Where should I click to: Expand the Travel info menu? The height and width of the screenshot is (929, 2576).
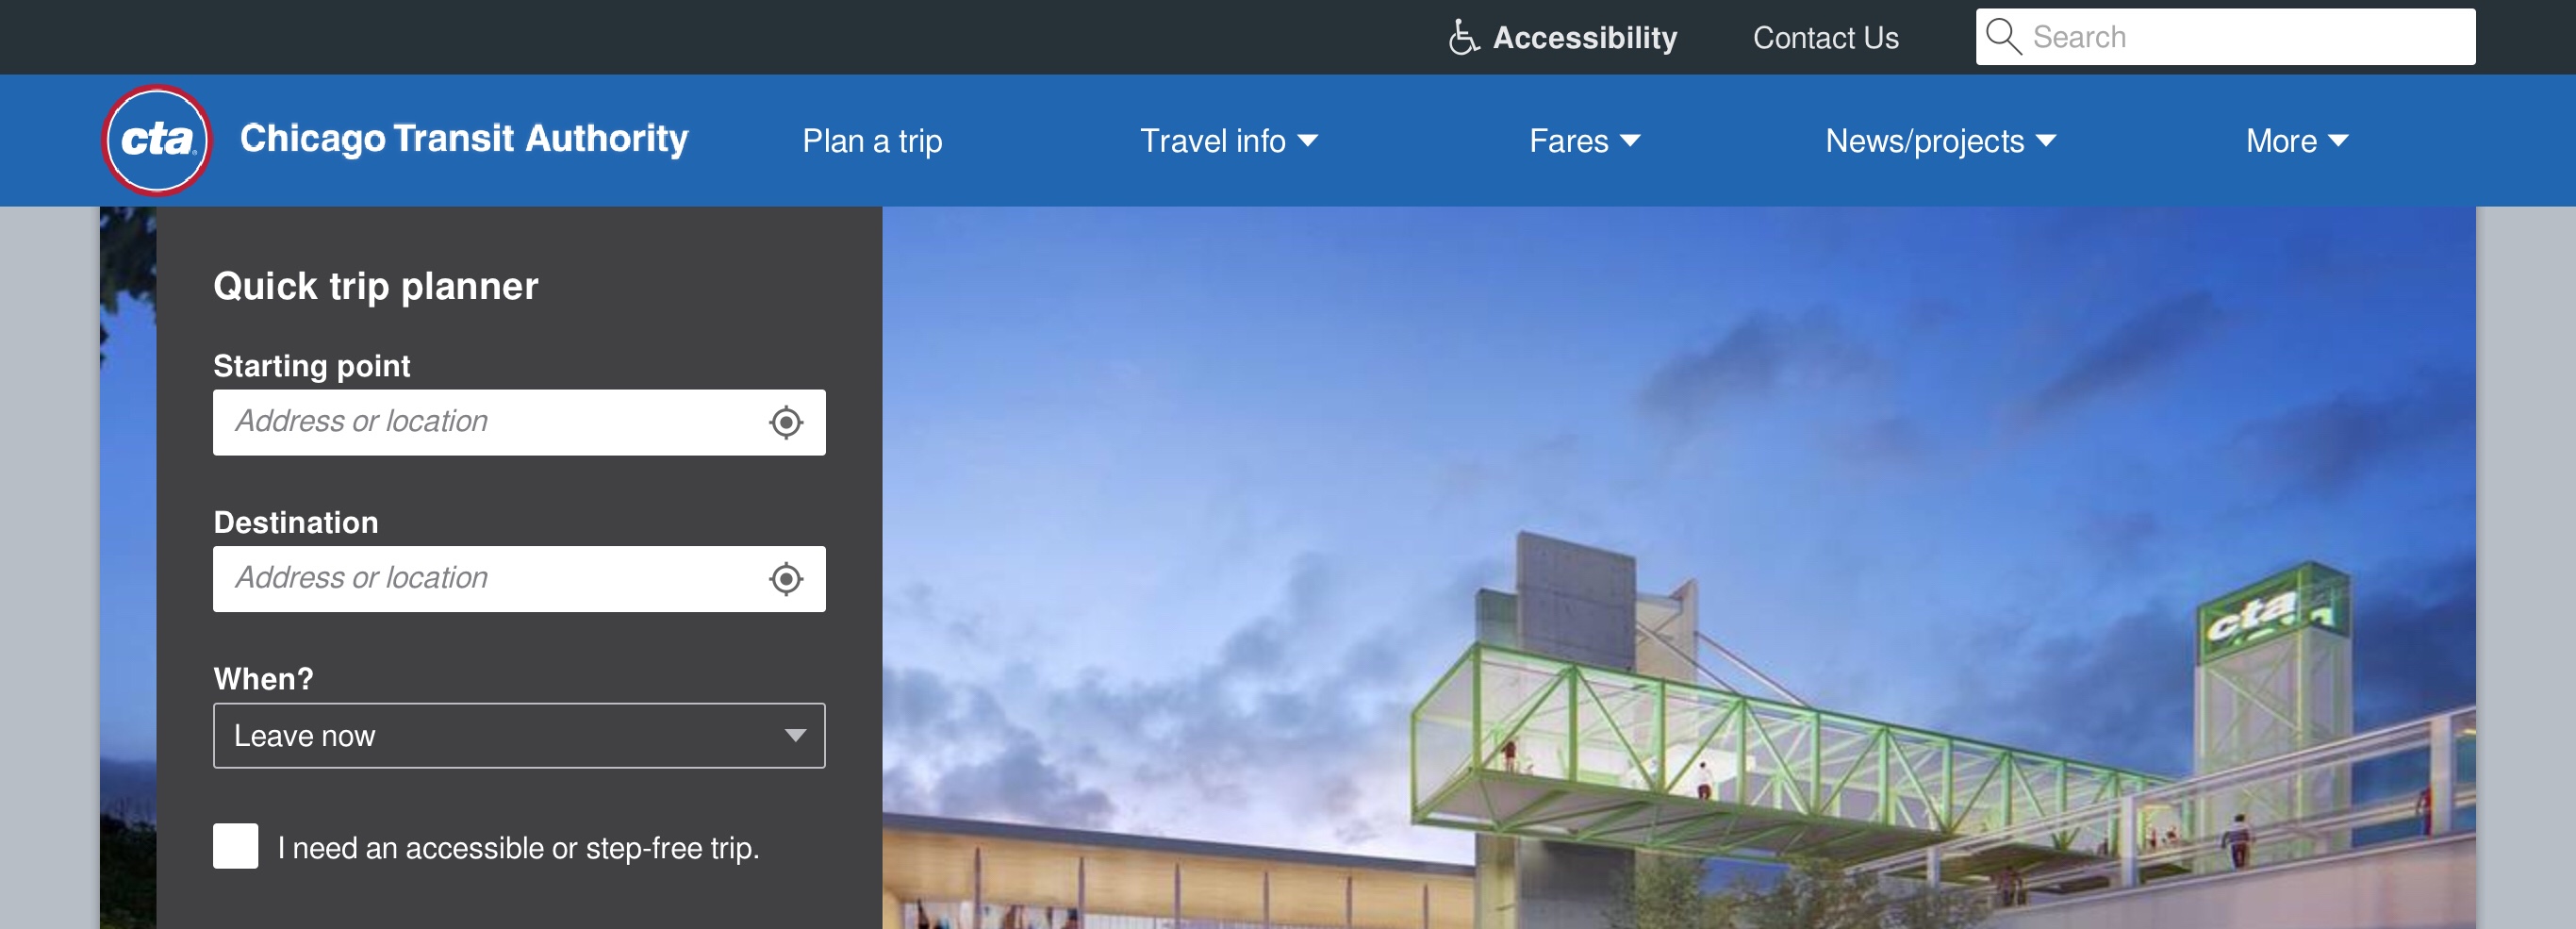pos(1229,141)
